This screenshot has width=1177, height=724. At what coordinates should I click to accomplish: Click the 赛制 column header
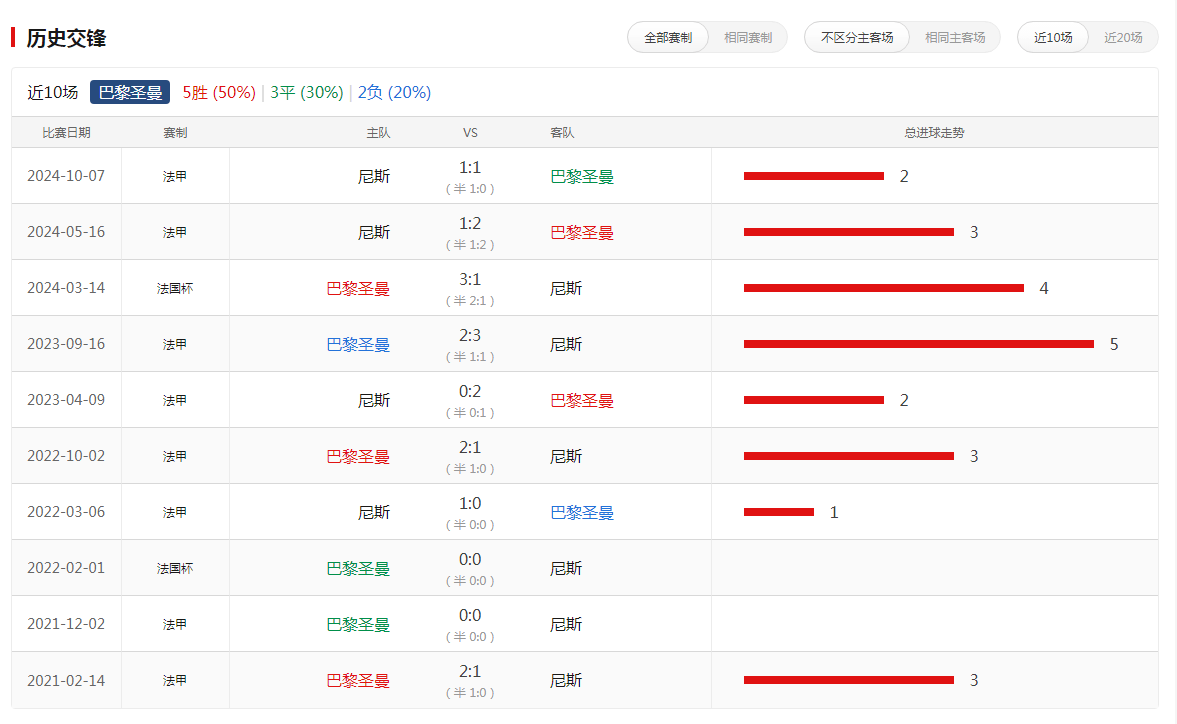pos(175,133)
